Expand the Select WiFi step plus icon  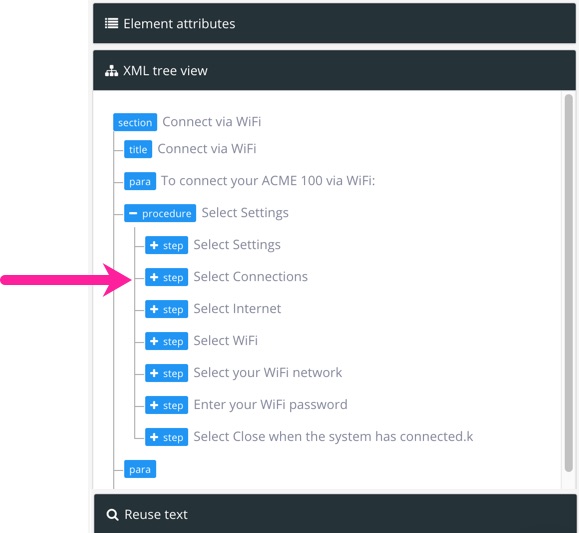point(154,341)
